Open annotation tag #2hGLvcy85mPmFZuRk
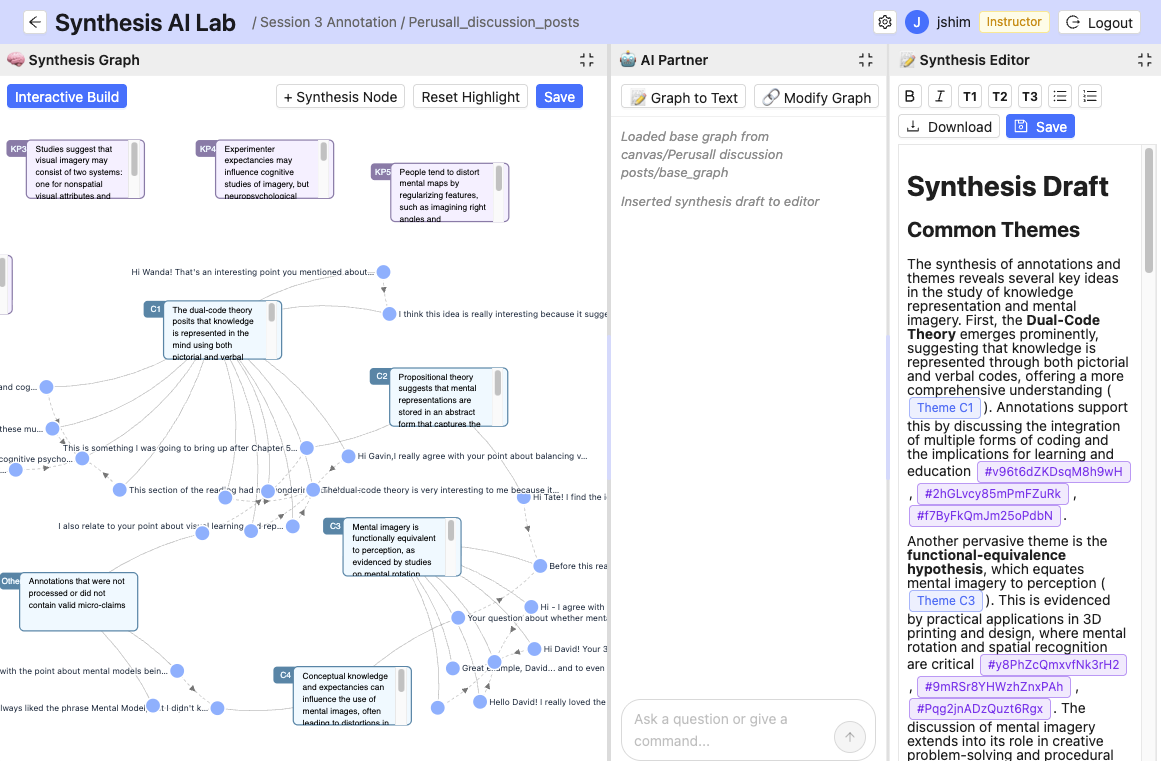Viewport: 1161px width, 761px height. click(992, 494)
